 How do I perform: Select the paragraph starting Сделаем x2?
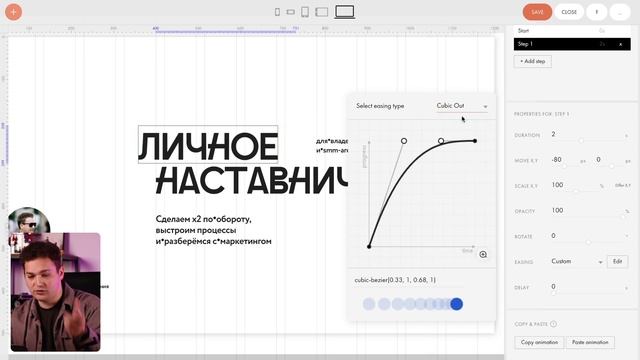coord(213,230)
